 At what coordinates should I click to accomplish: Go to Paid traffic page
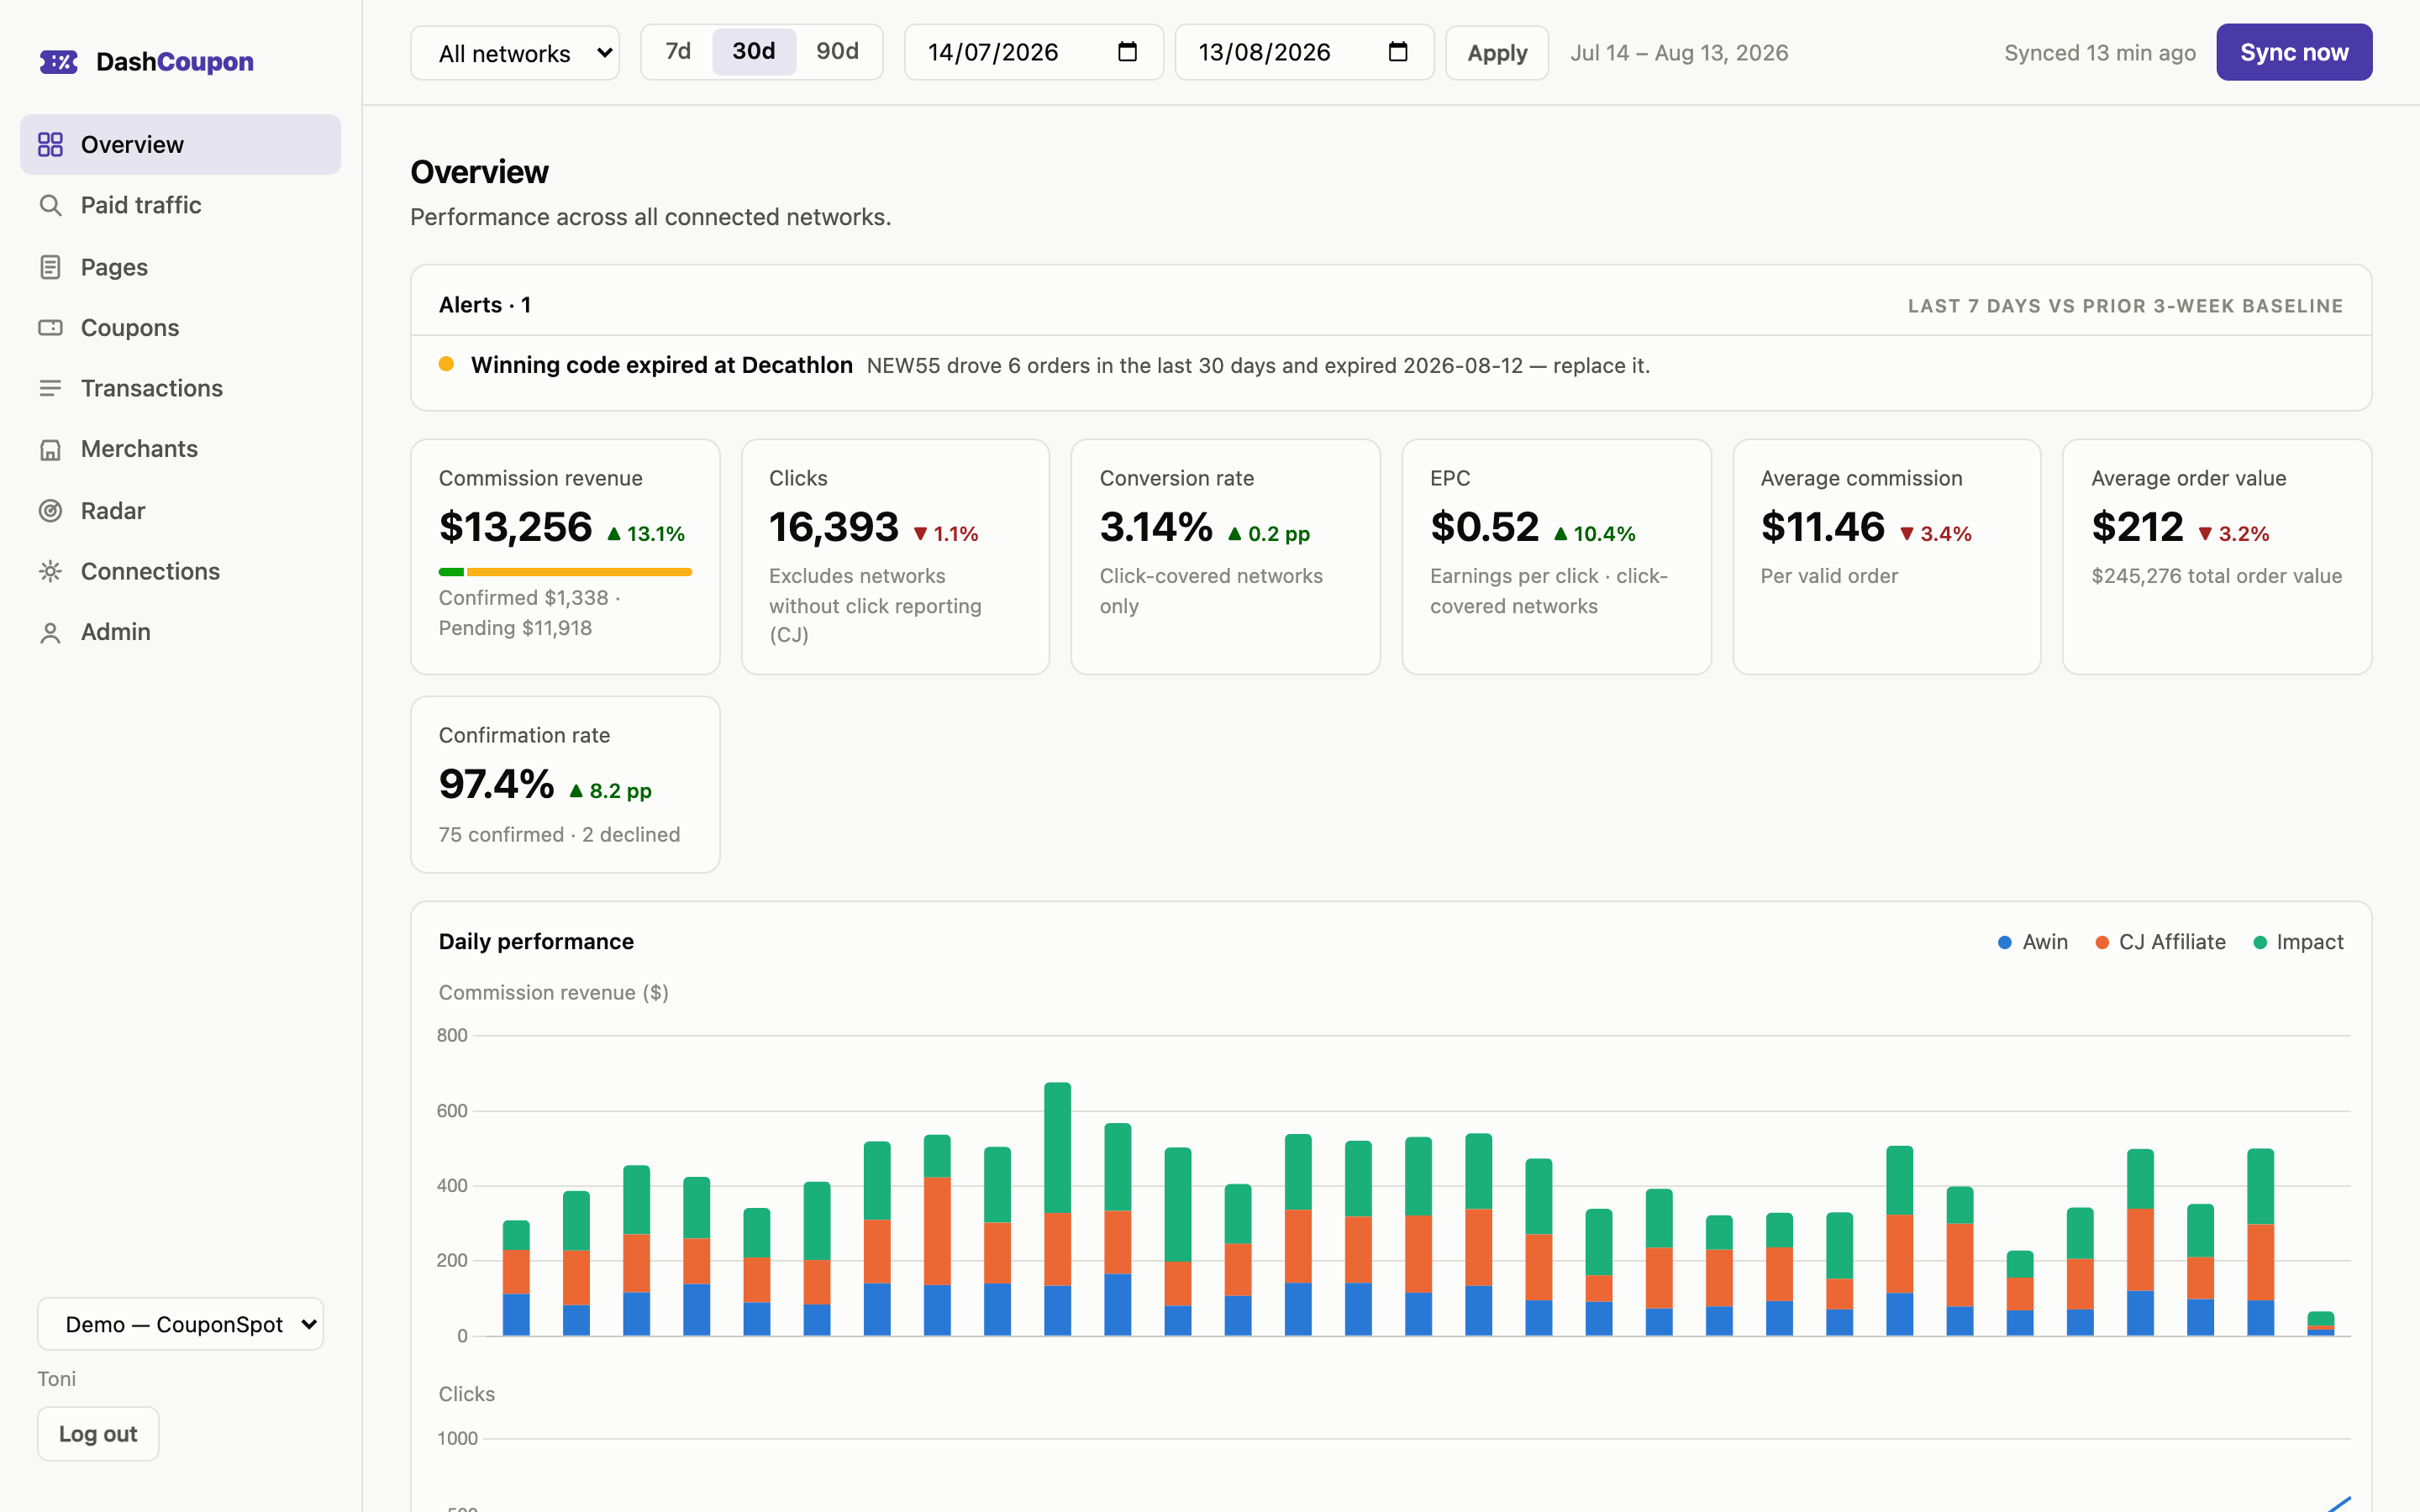[180, 206]
